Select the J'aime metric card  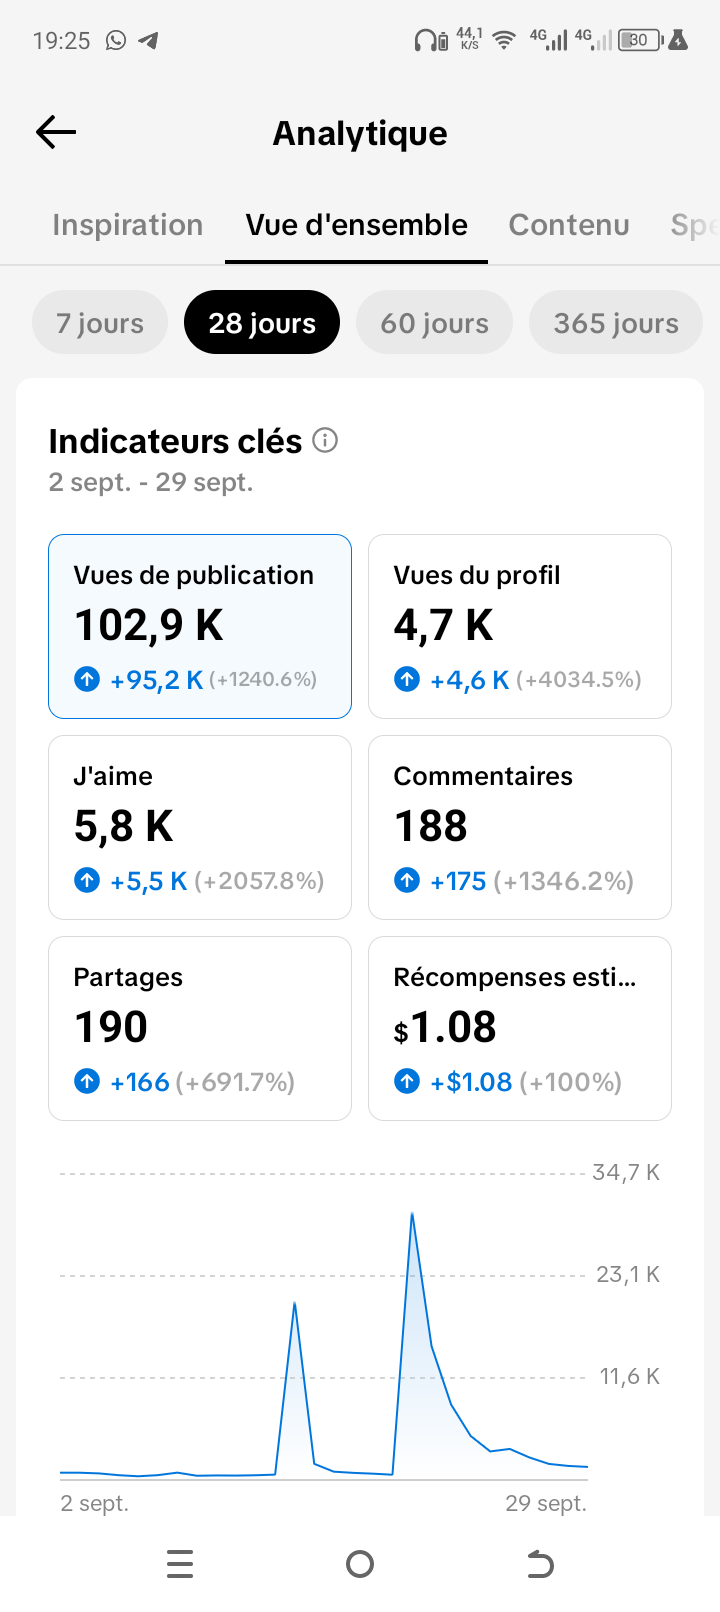point(200,827)
